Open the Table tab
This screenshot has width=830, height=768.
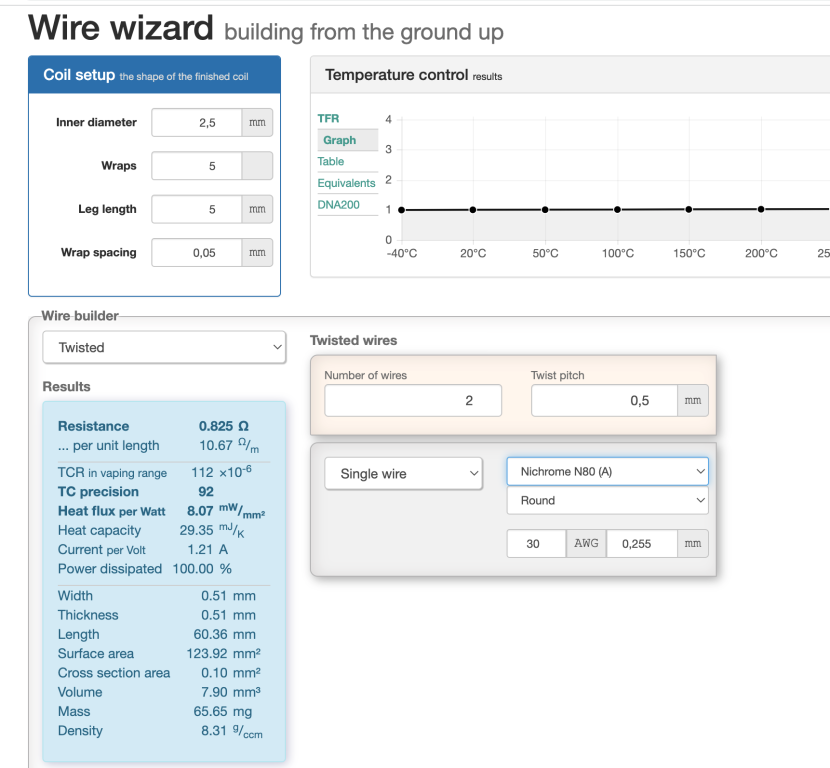(x=331, y=161)
